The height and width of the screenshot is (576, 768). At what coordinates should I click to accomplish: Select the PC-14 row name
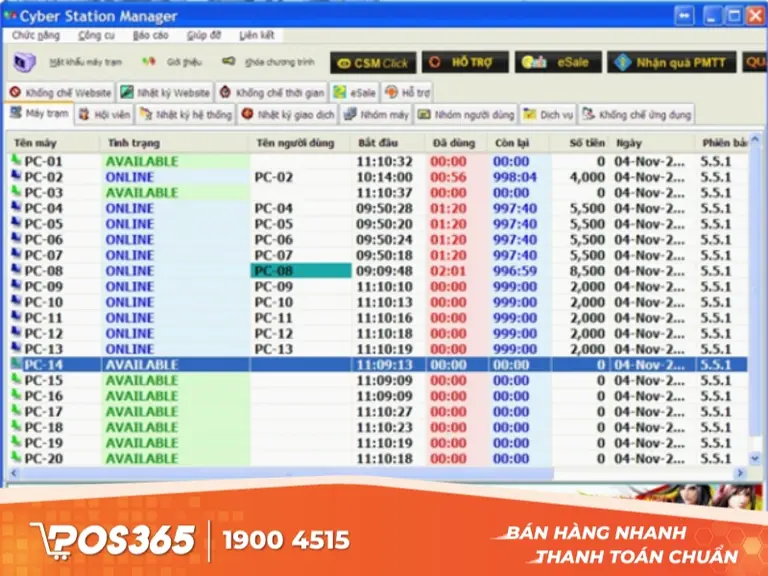tap(44, 365)
